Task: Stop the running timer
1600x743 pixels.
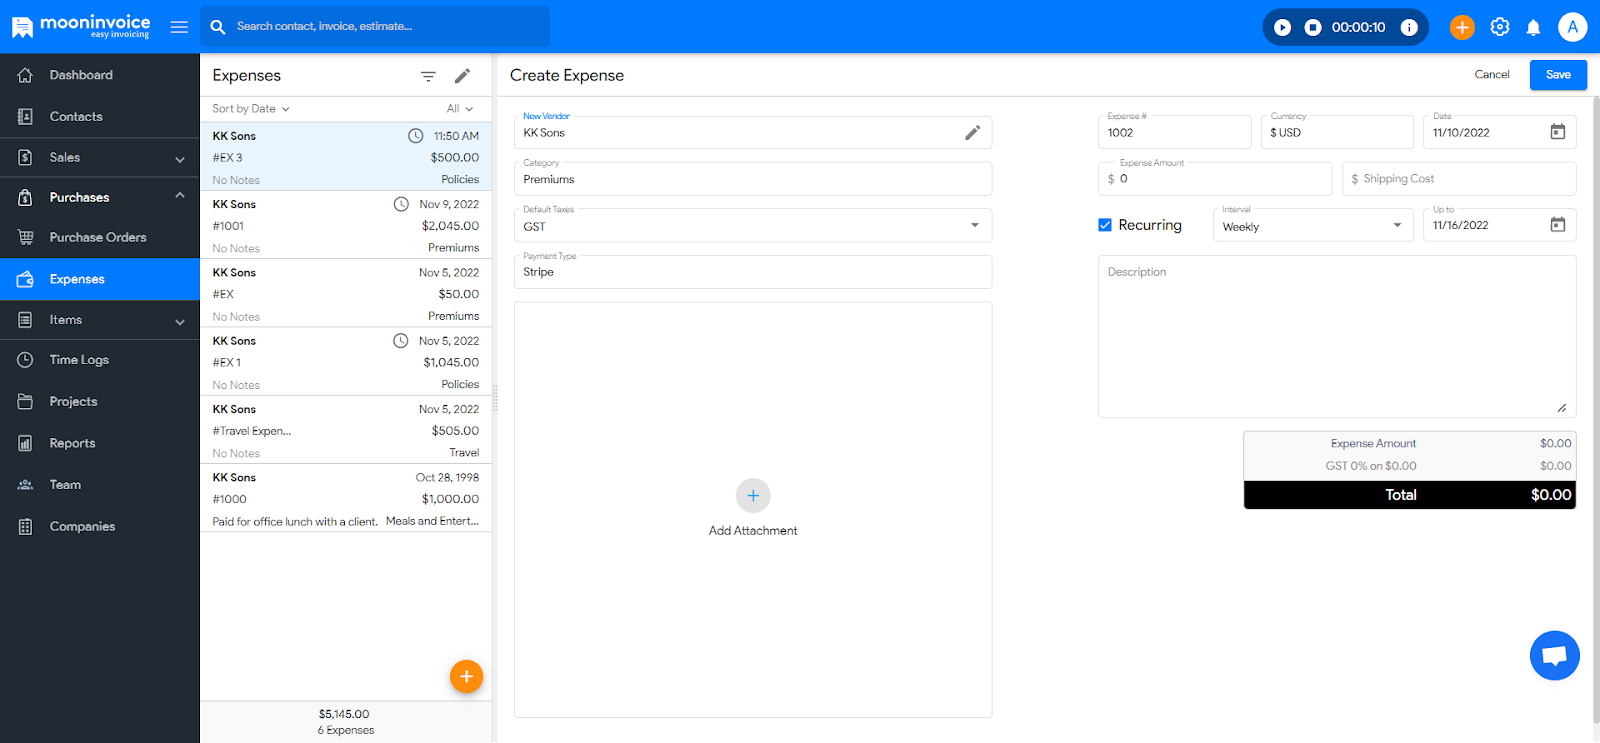Action: point(1313,28)
